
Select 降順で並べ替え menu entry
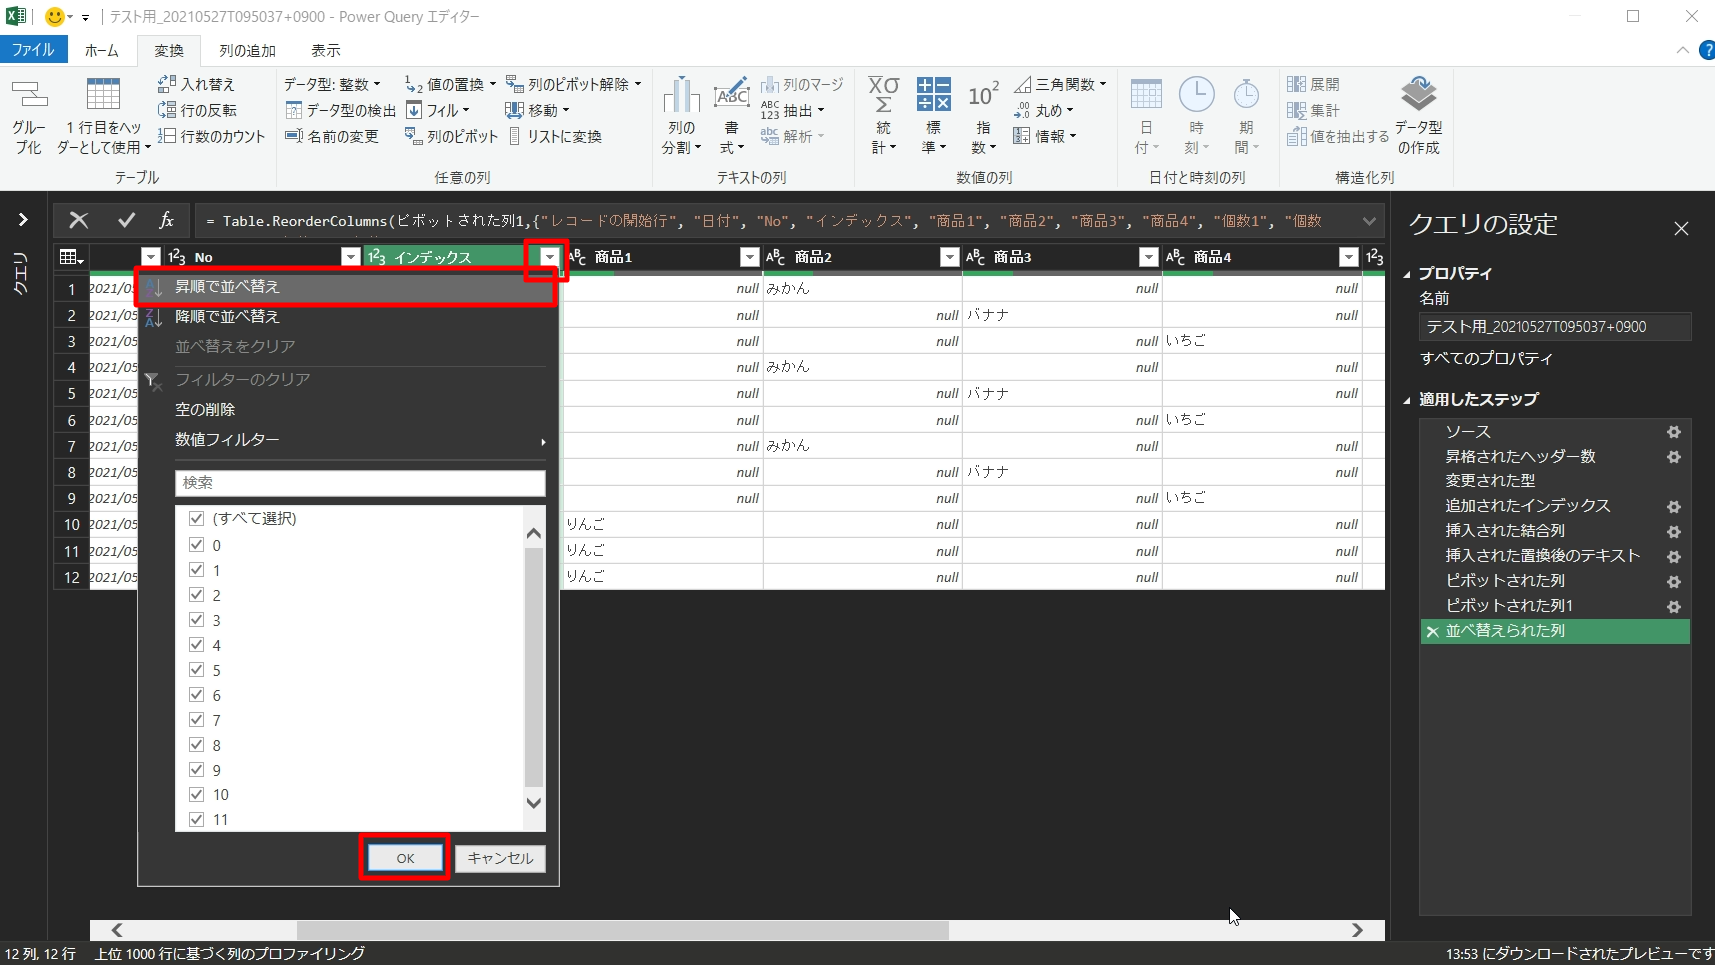227,317
